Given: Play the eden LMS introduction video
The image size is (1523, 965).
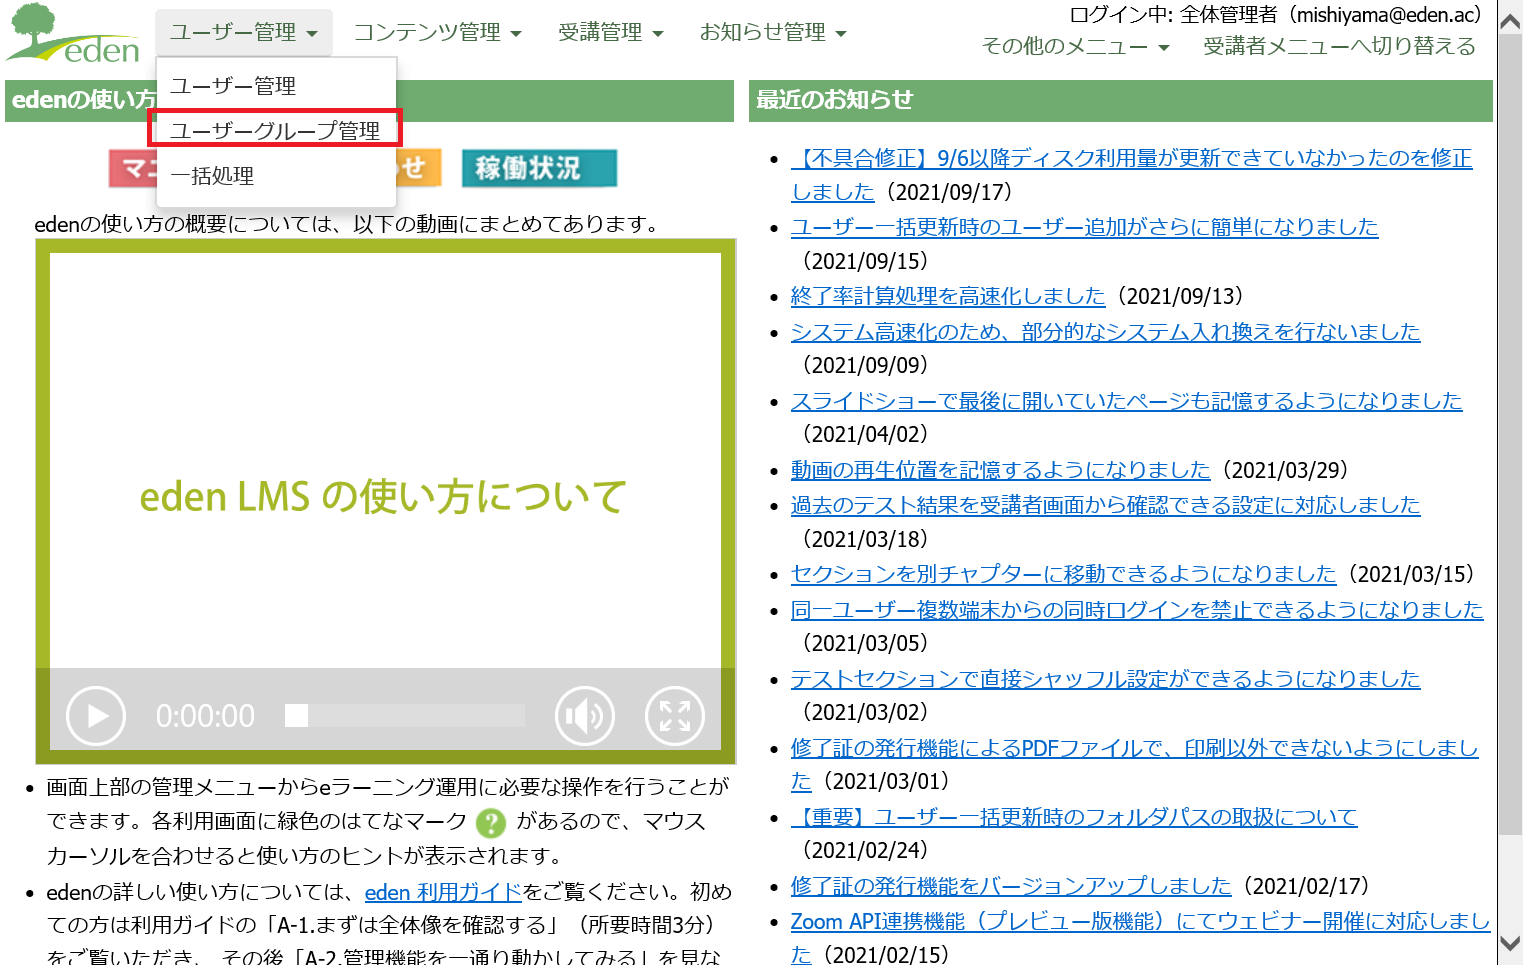Looking at the screenshot, I should (x=96, y=716).
